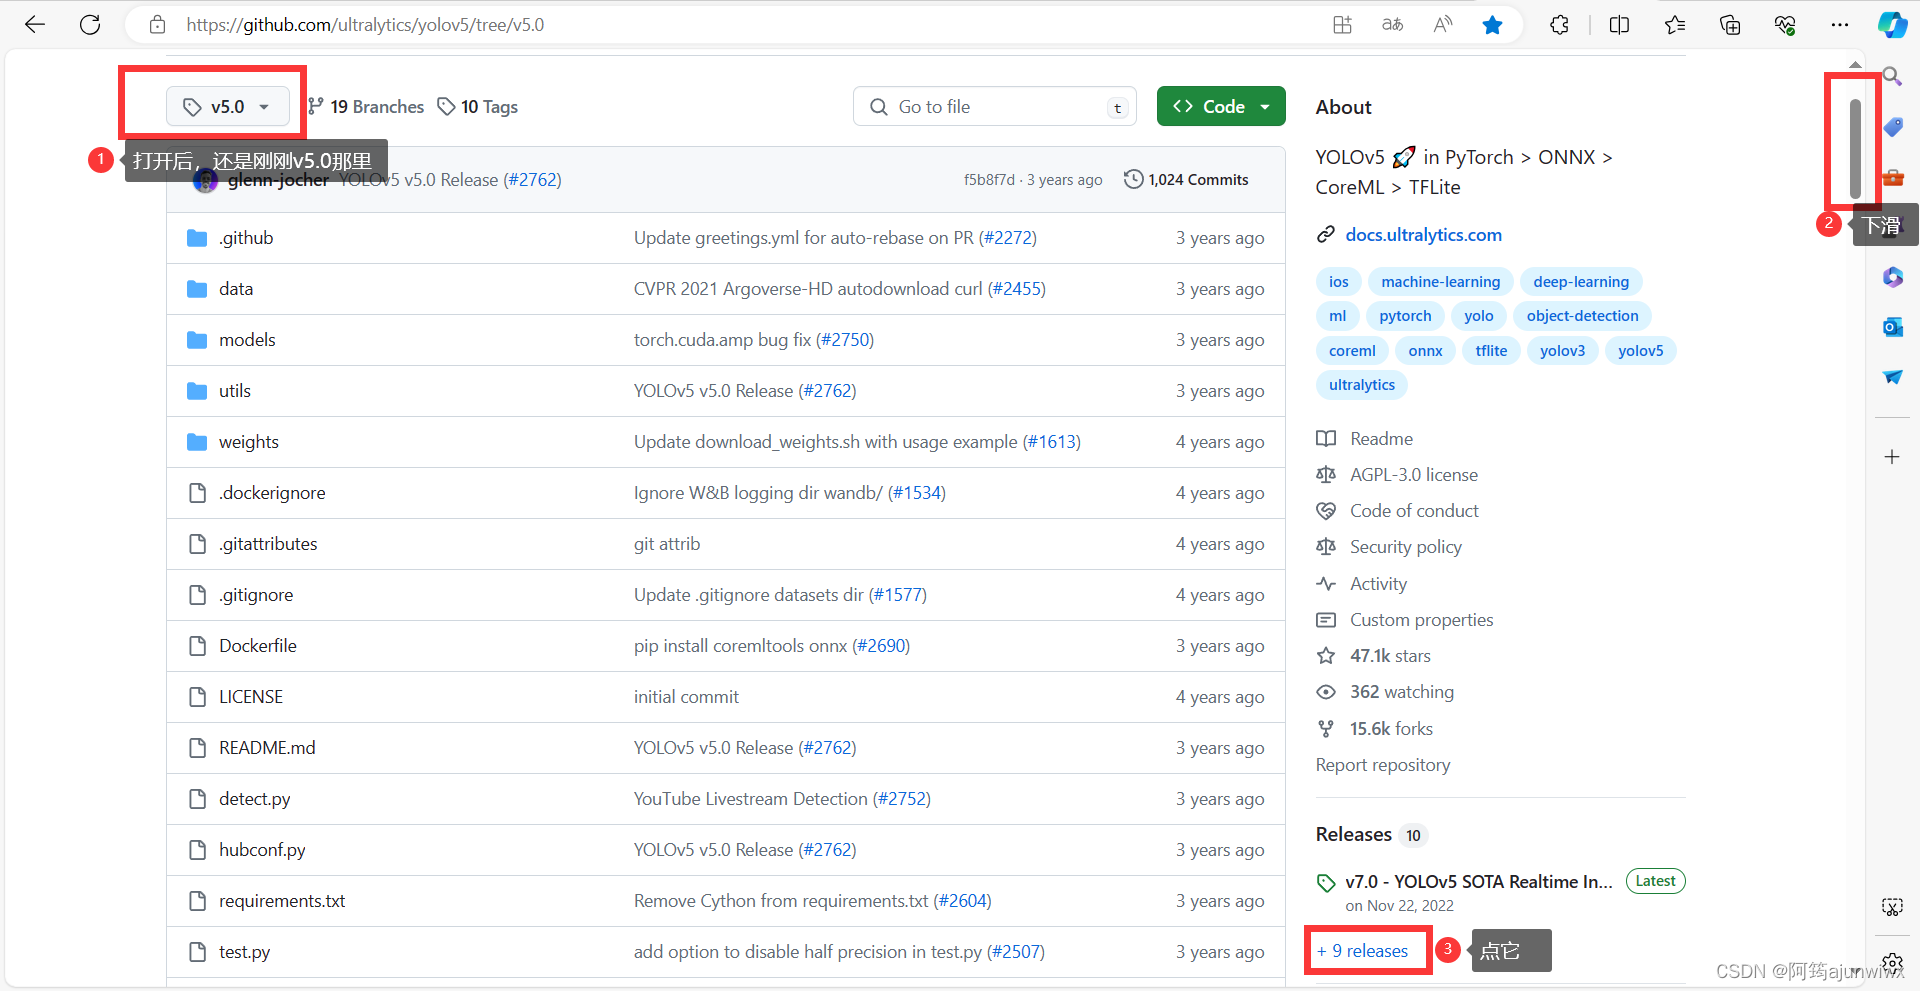The image size is (1920, 991).
Task: Open sidebar settings gear icon
Action: [x=1892, y=963]
